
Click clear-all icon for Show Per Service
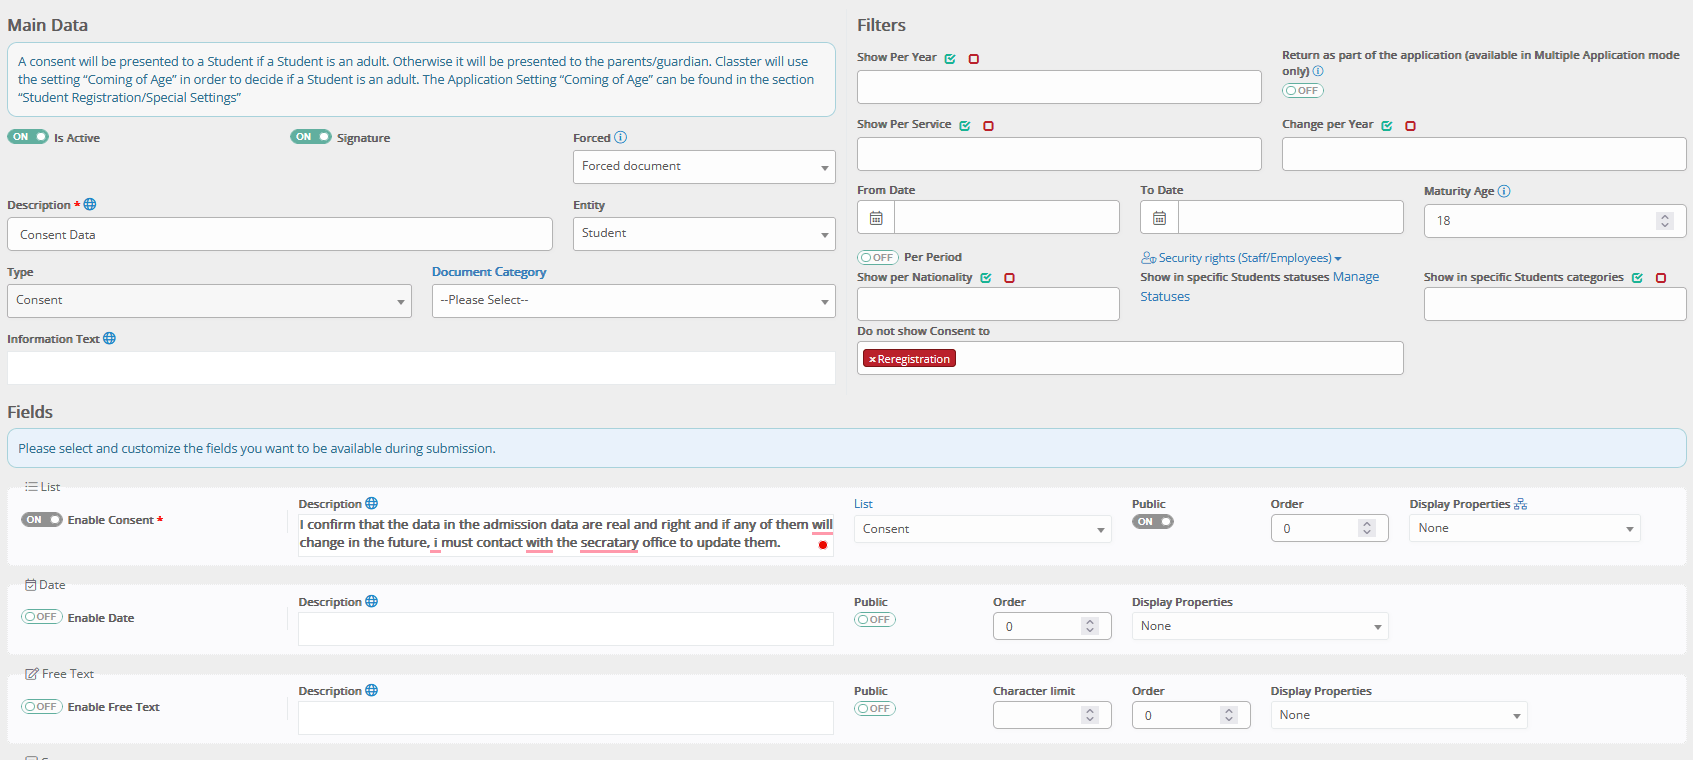(988, 126)
